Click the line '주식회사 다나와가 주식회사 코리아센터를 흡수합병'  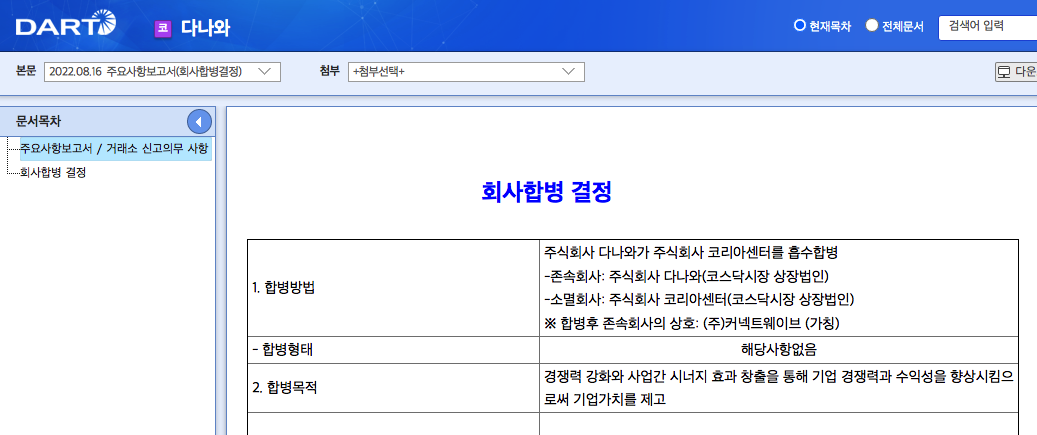pyautogui.click(x=691, y=253)
